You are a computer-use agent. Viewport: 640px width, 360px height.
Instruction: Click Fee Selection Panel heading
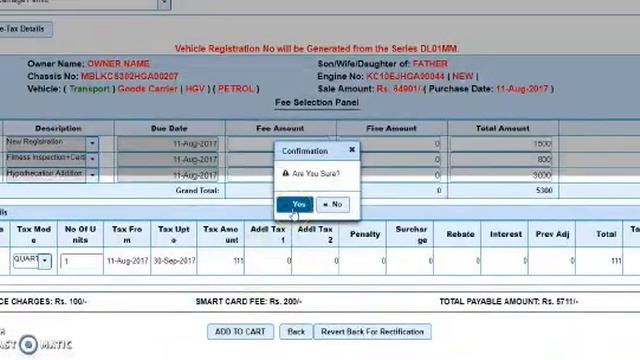coord(317,102)
